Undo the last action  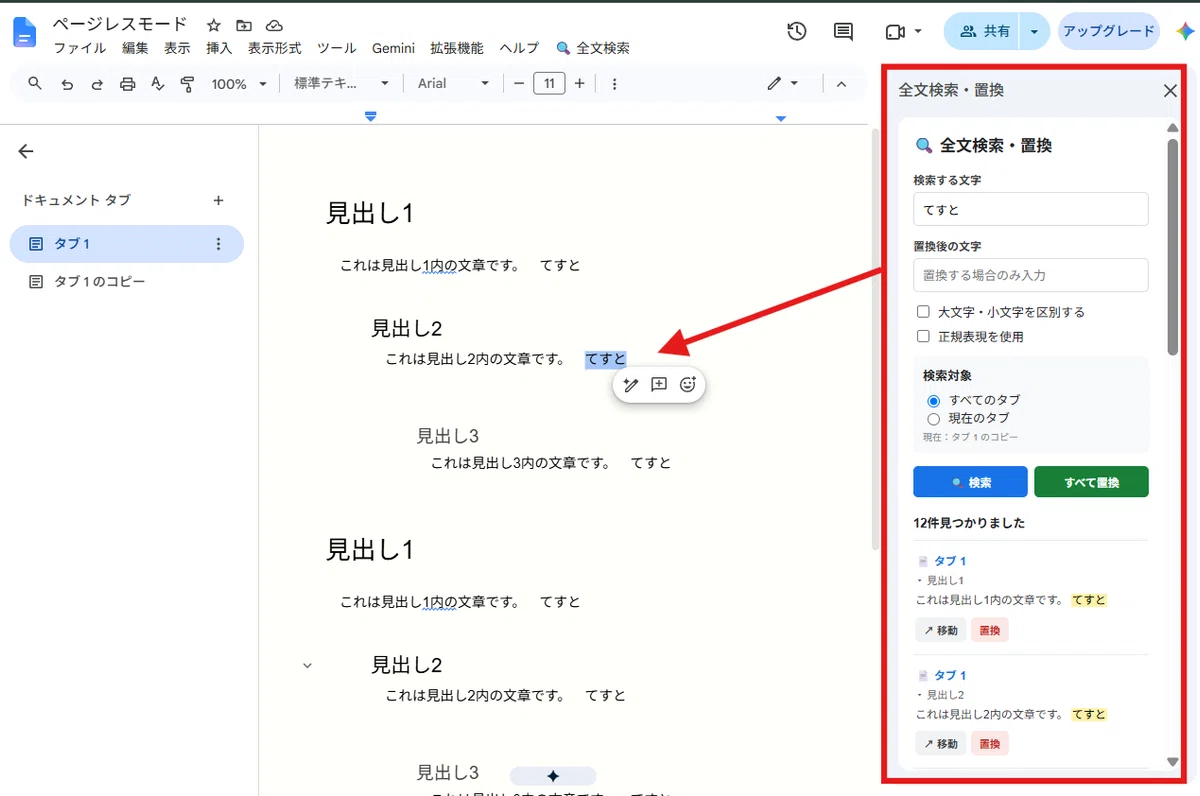pos(67,84)
